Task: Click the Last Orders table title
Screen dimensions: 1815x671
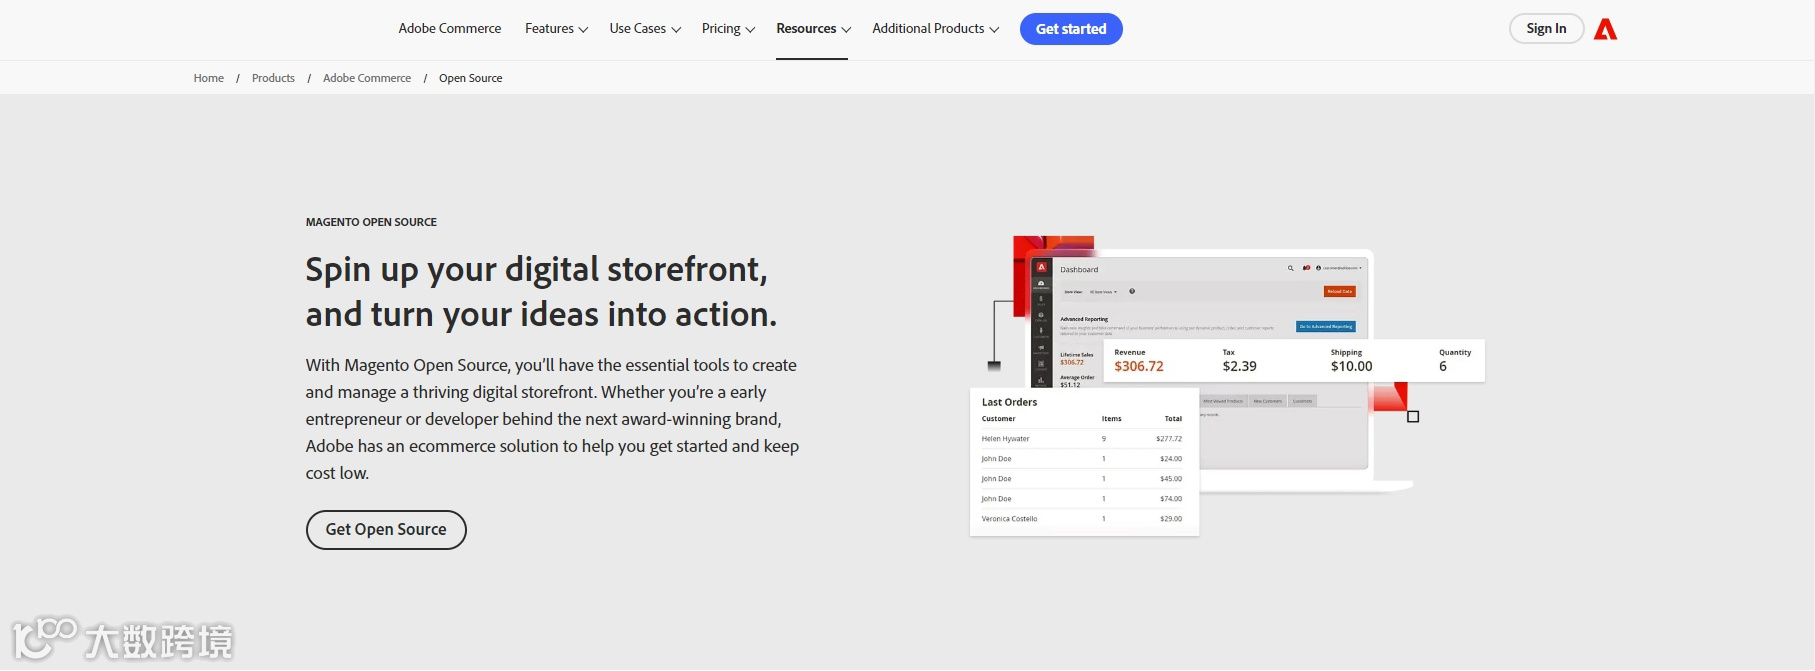Action: (1009, 402)
